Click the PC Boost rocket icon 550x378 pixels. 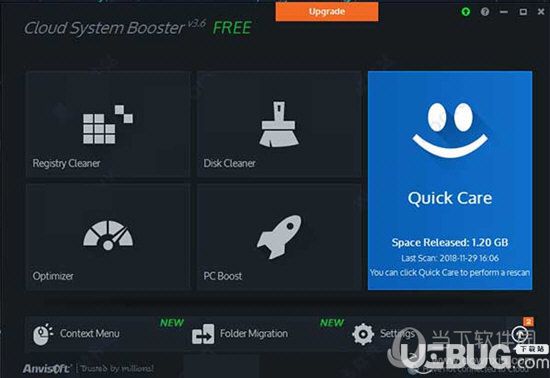pos(279,237)
